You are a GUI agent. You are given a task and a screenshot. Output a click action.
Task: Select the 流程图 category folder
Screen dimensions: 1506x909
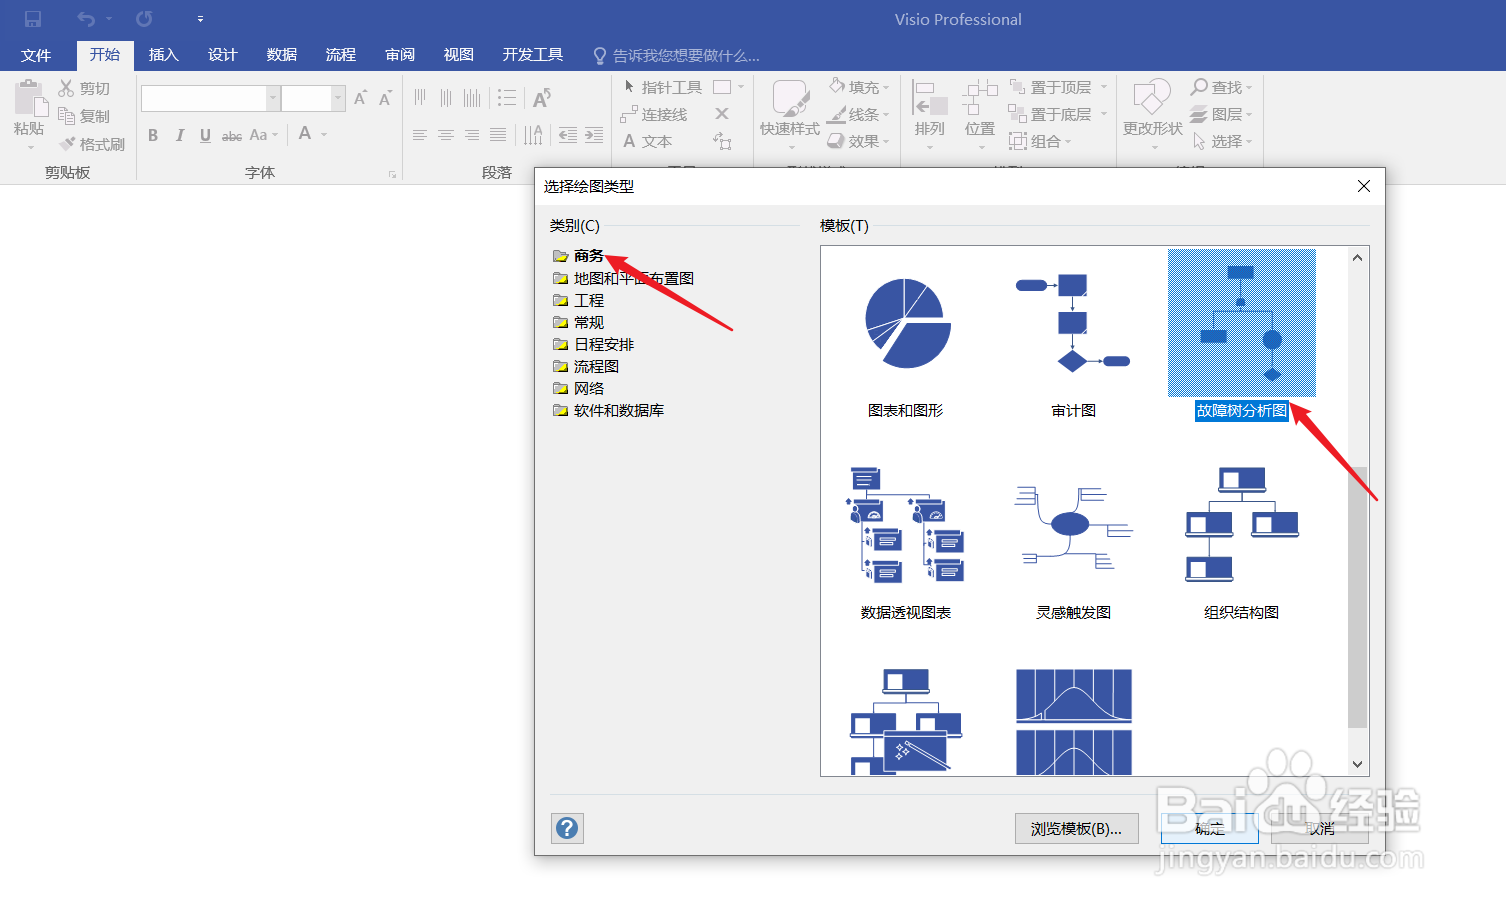pos(586,366)
